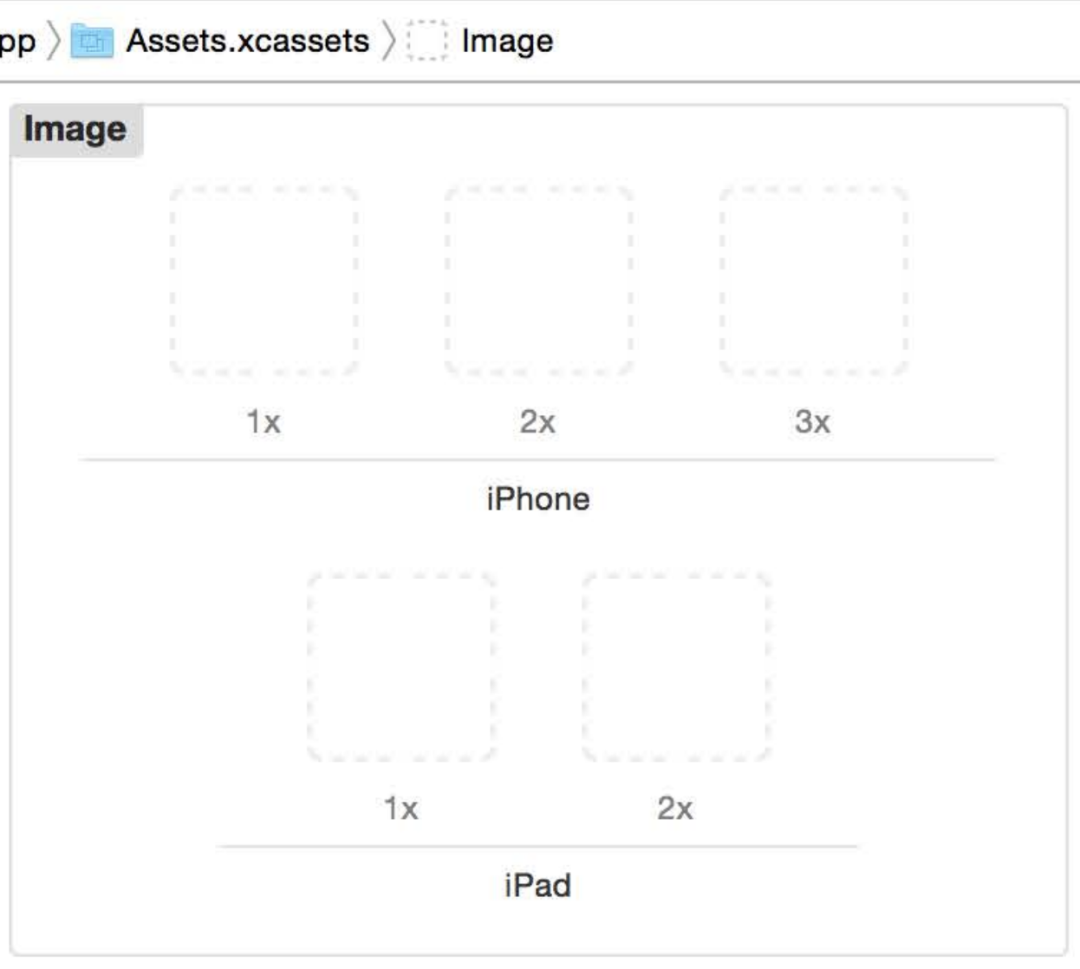Open the Assets.xcassets breadcrumb label
The width and height of the screenshot is (1080, 969).
[247, 41]
